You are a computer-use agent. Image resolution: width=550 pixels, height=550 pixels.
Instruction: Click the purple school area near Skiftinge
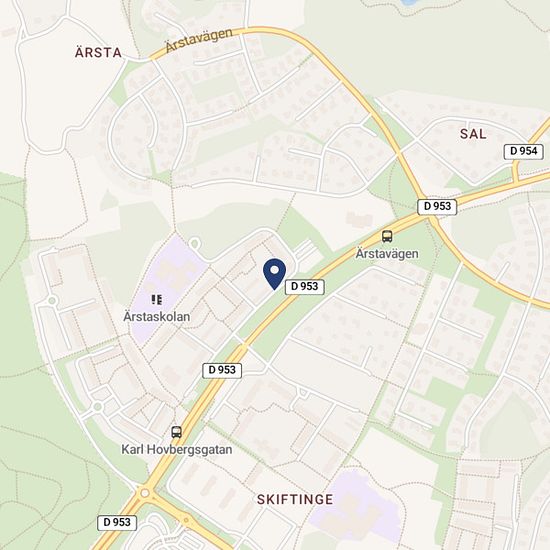[358, 505]
